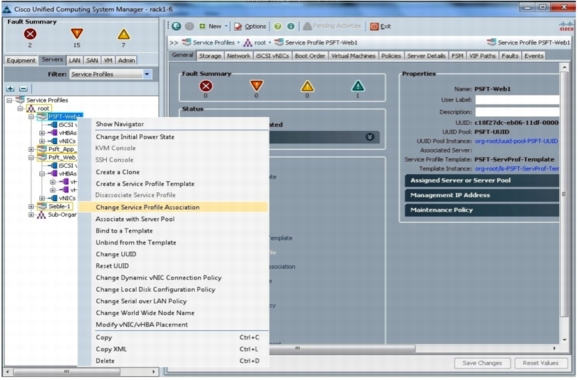Switch to the SAN tab
Screen dimensions: 578x380
92,60
